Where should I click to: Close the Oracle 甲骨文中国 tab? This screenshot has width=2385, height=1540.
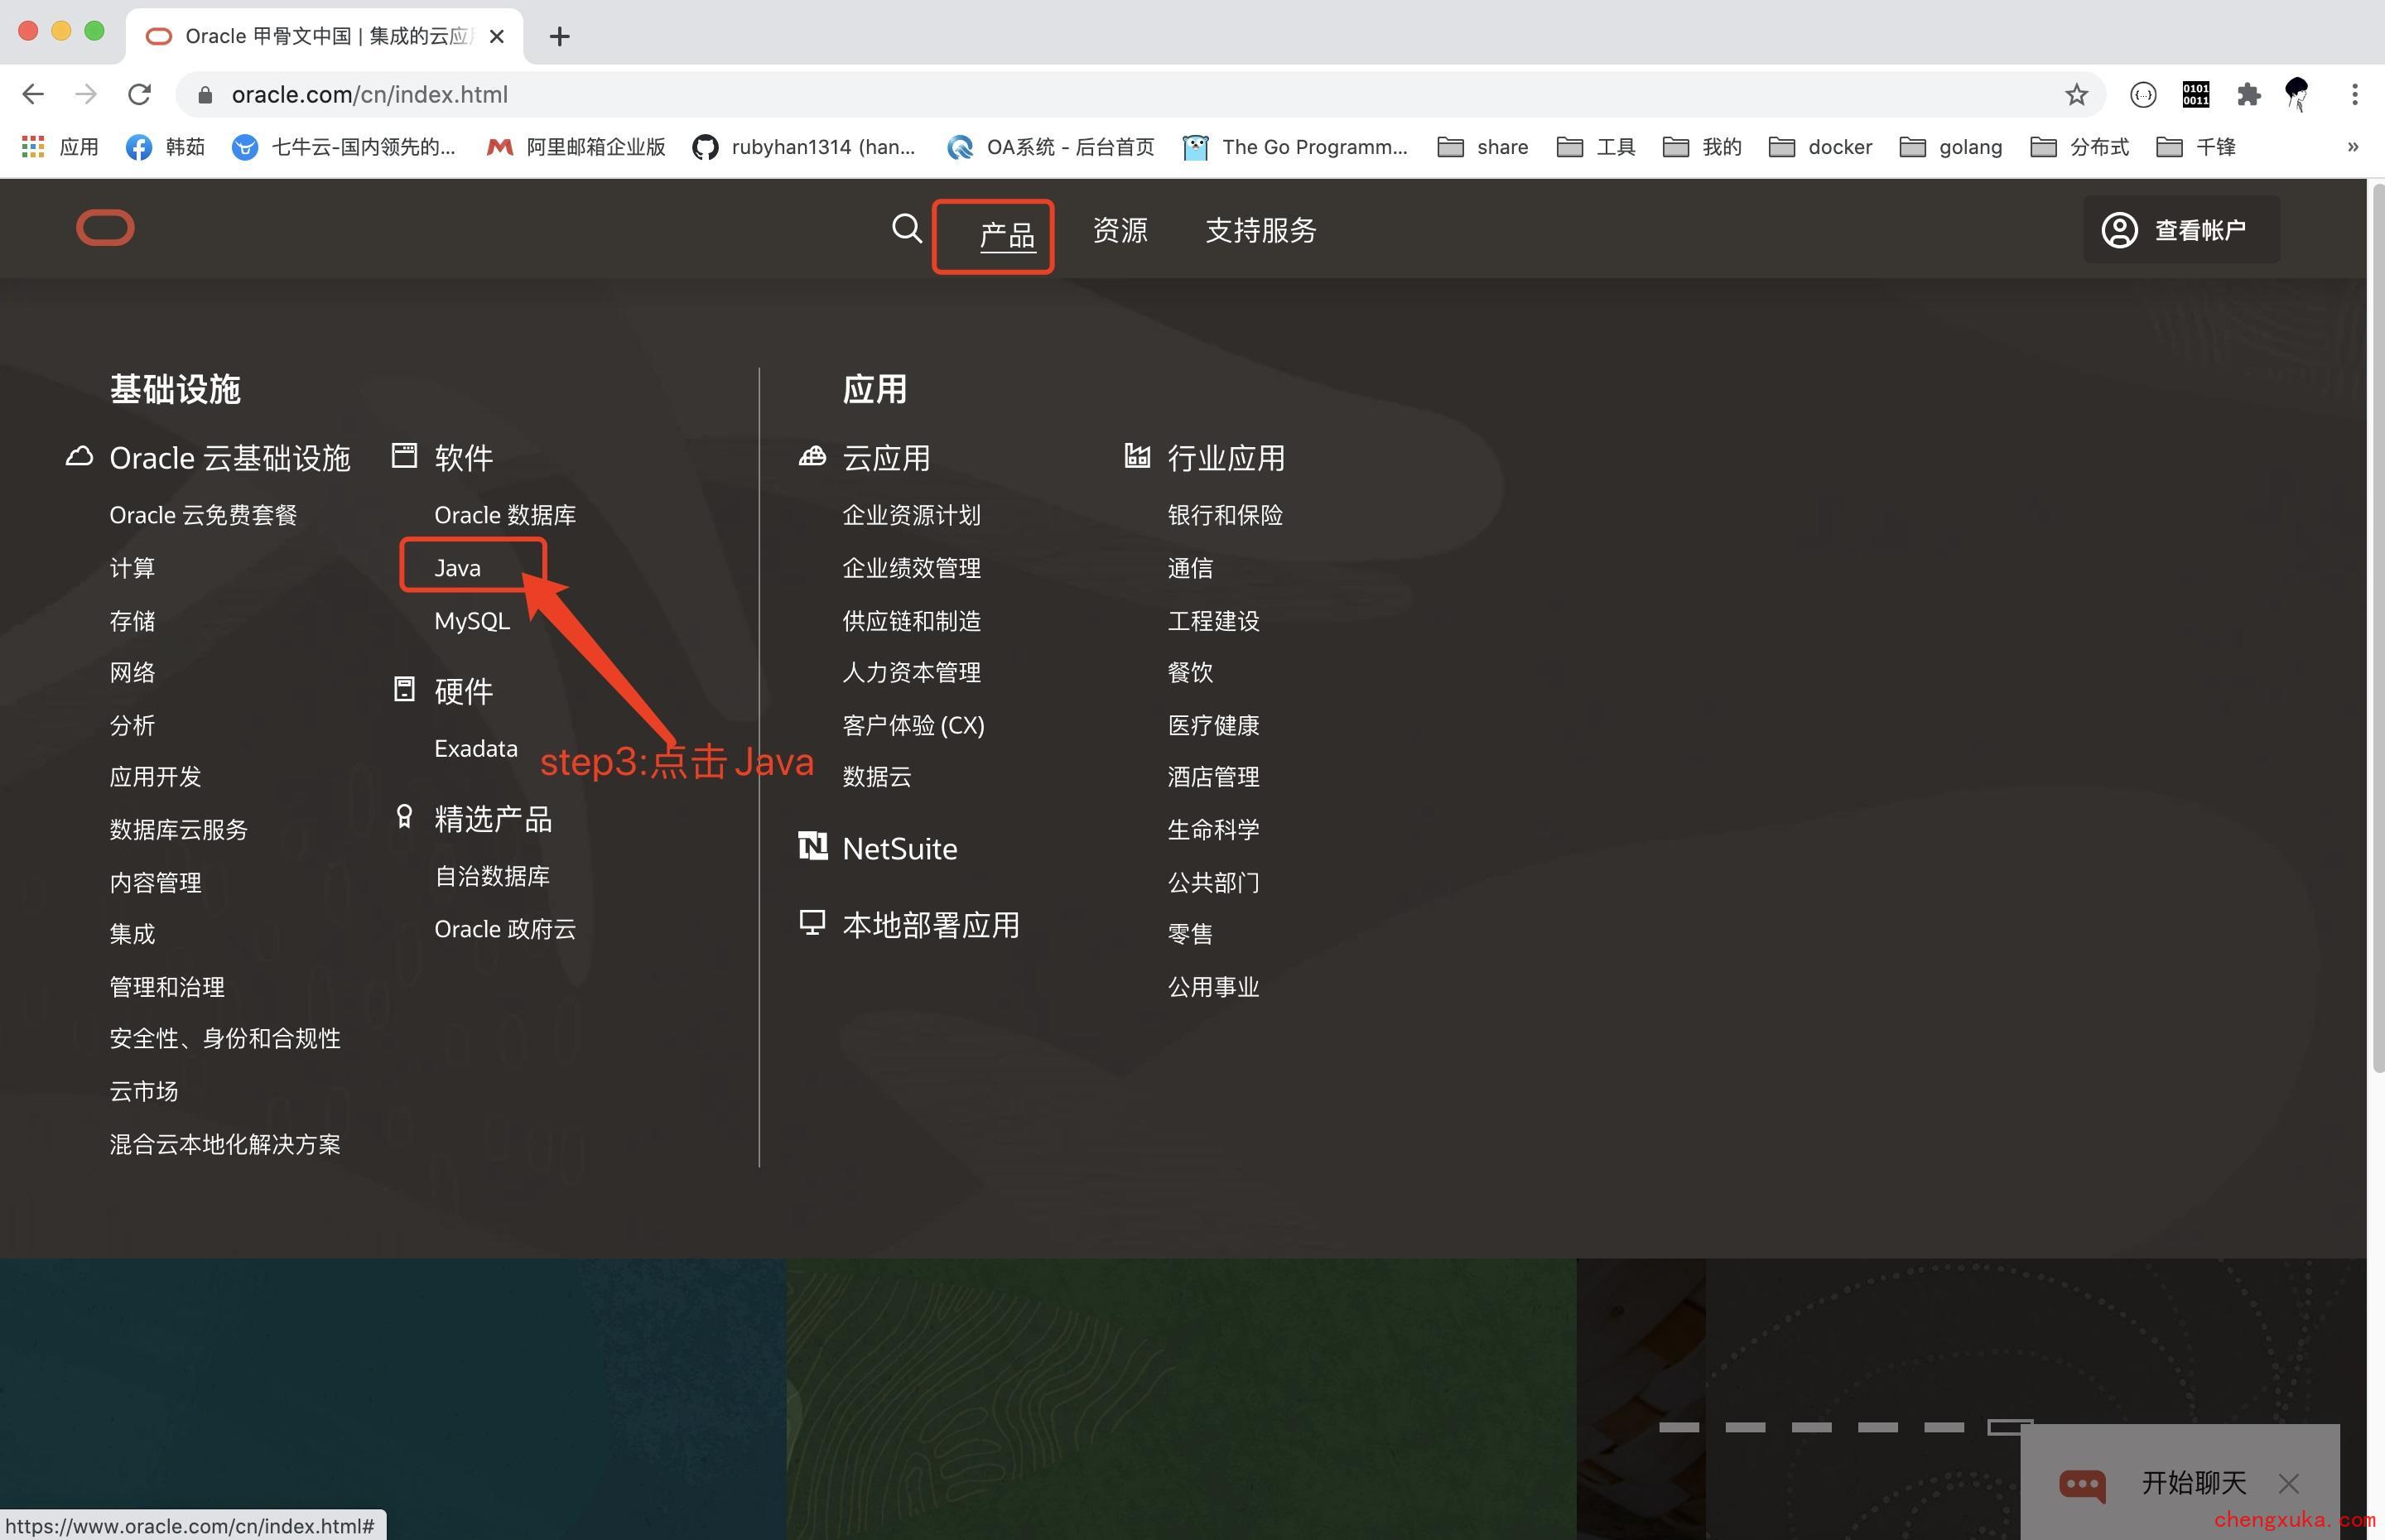497,37
